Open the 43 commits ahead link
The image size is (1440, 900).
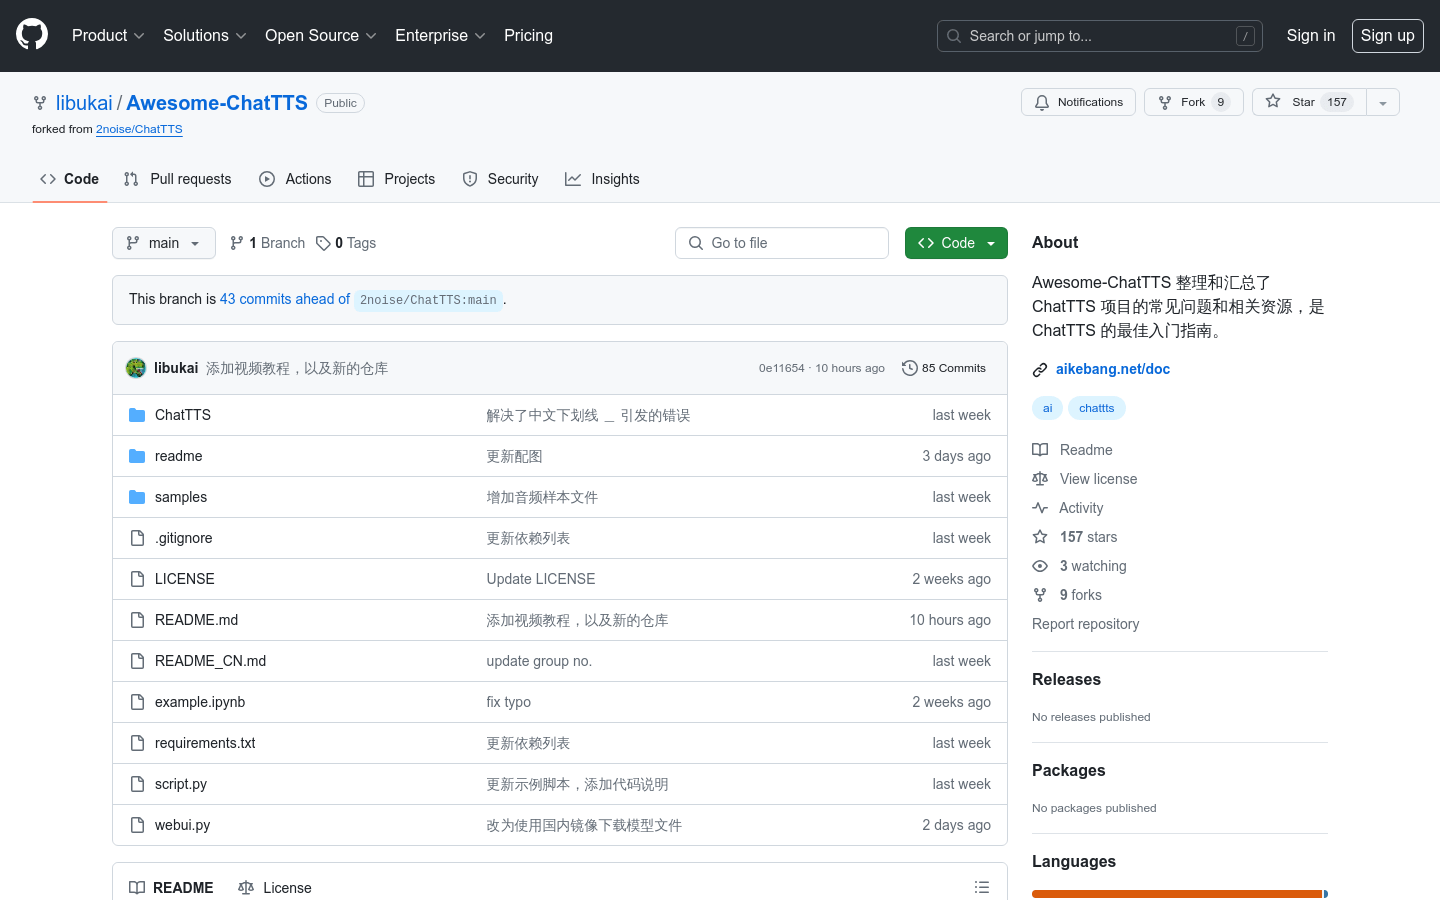[x=285, y=299]
